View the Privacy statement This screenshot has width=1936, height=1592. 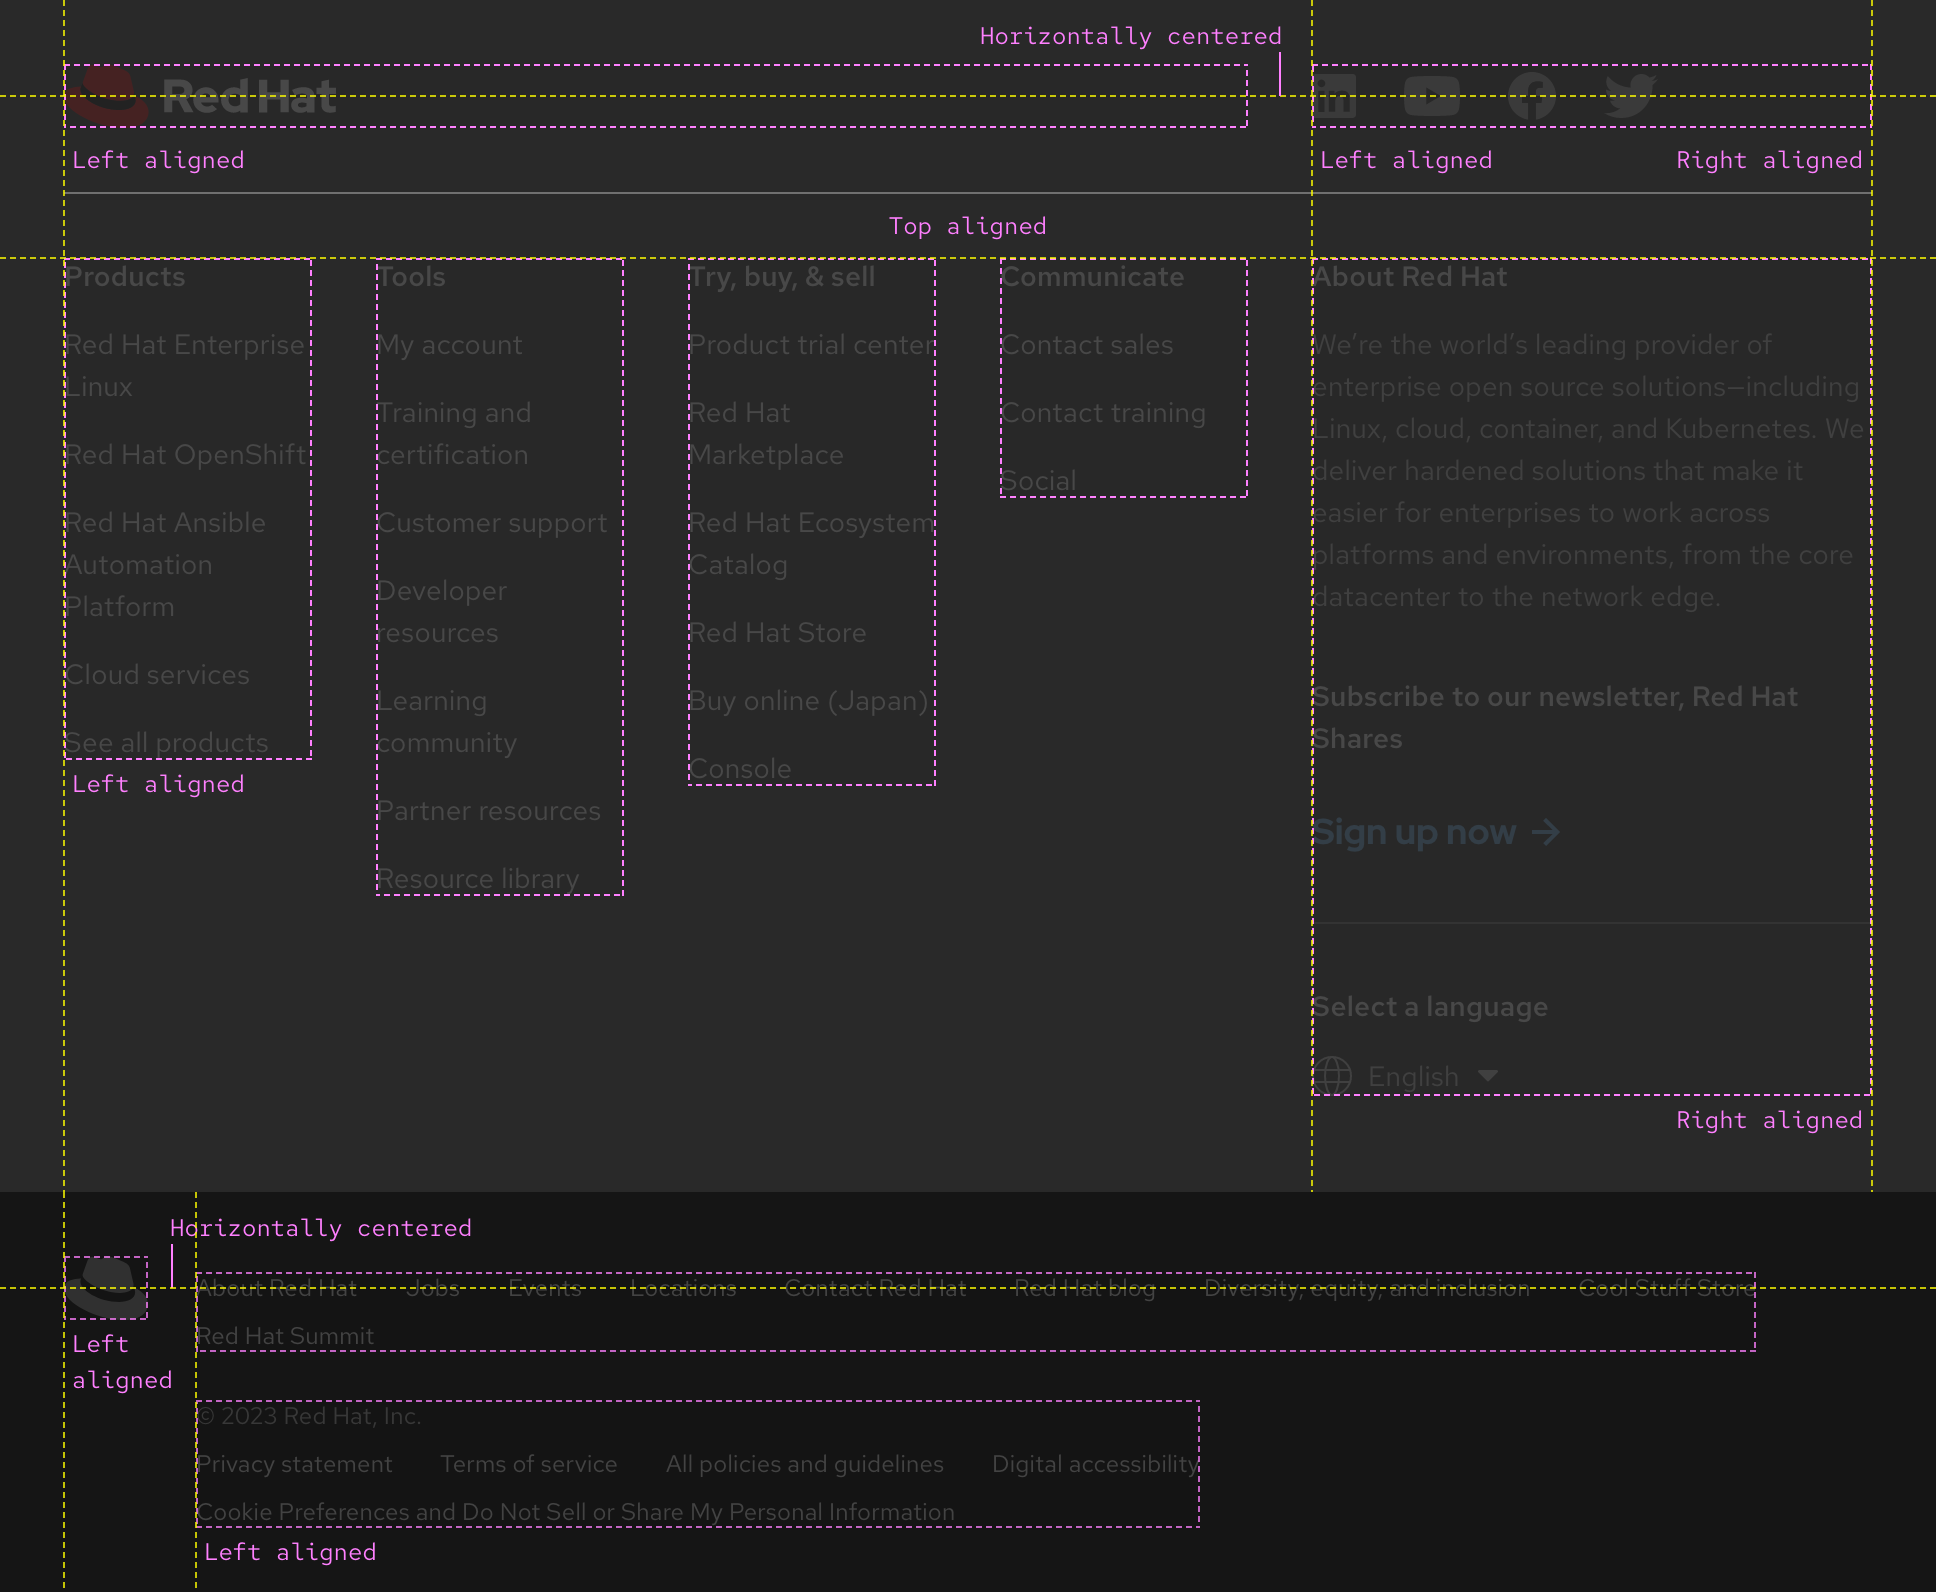pyautogui.click(x=294, y=1464)
